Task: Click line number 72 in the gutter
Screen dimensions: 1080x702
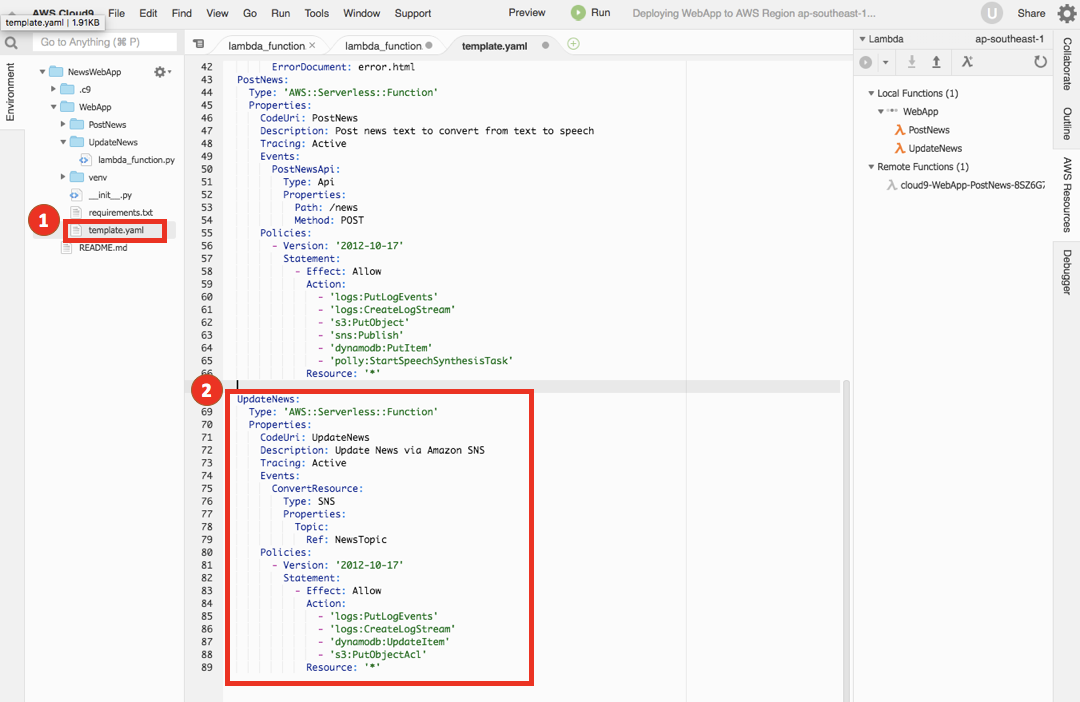Action: [x=207, y=451]
